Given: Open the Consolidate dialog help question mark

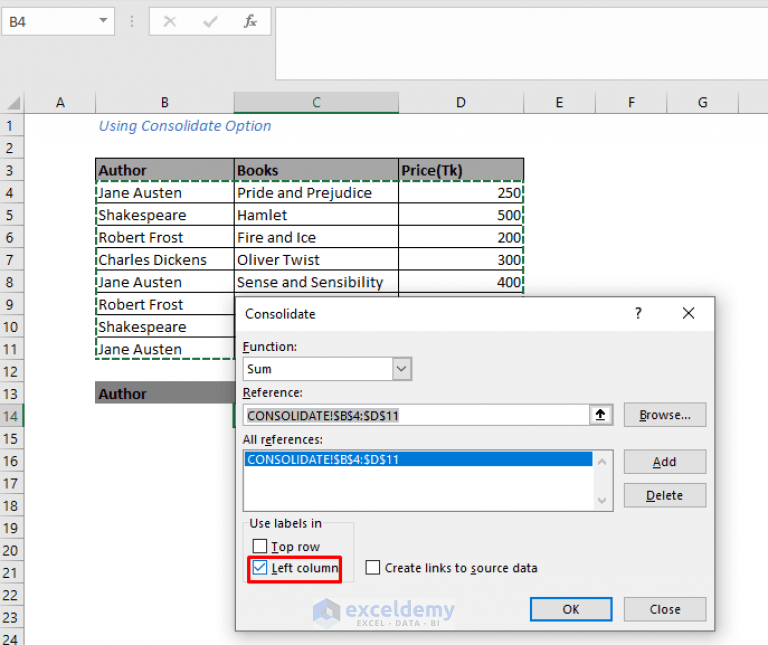Looking at the screenshot, I should click(638, 313).
